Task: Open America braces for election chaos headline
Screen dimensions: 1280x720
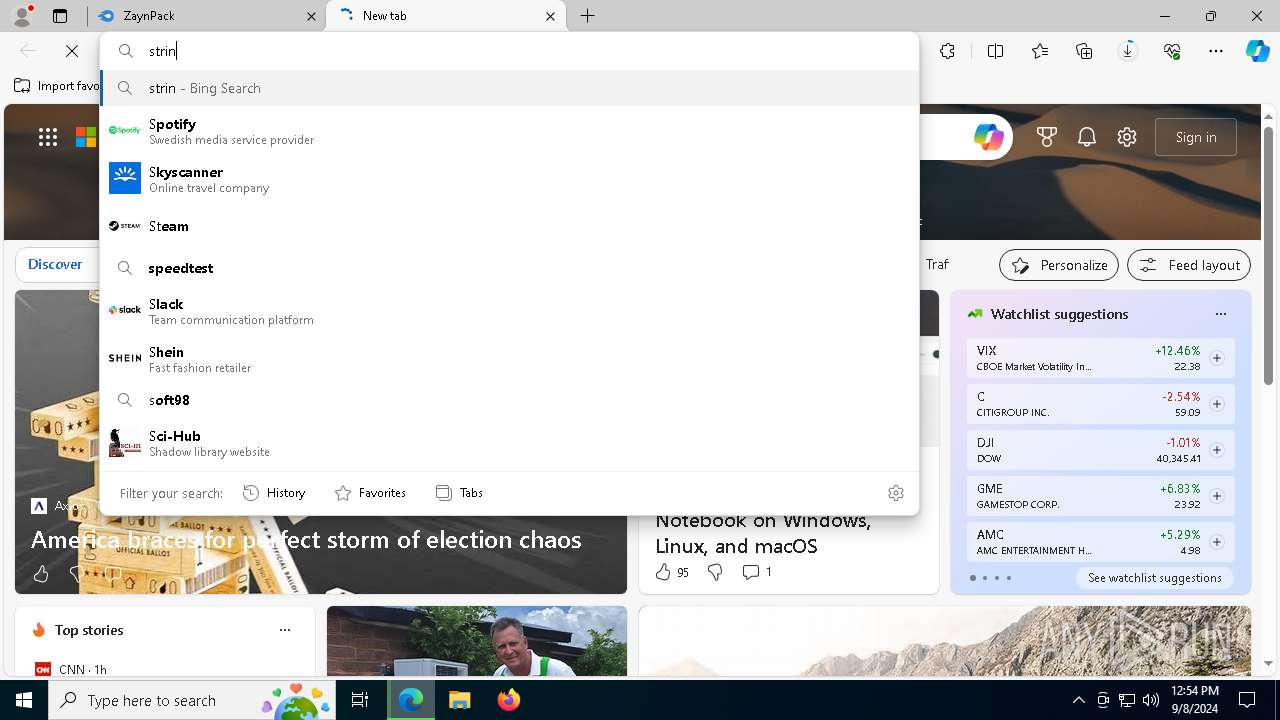Action: coord(306,540)
